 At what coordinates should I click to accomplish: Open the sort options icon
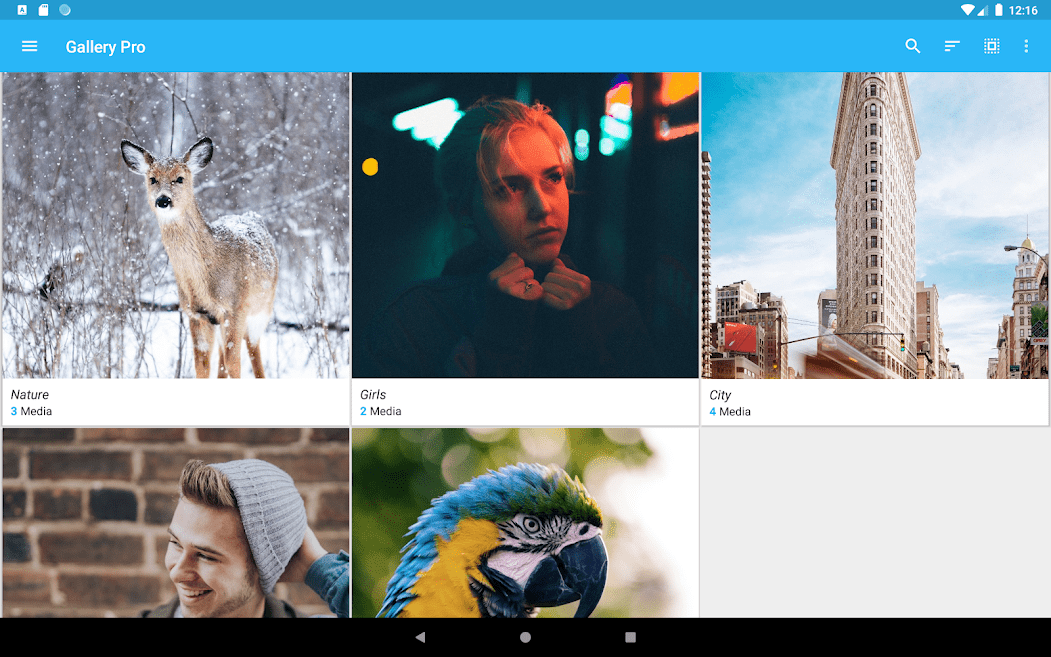pyautogui.click(x=952, y=46)
